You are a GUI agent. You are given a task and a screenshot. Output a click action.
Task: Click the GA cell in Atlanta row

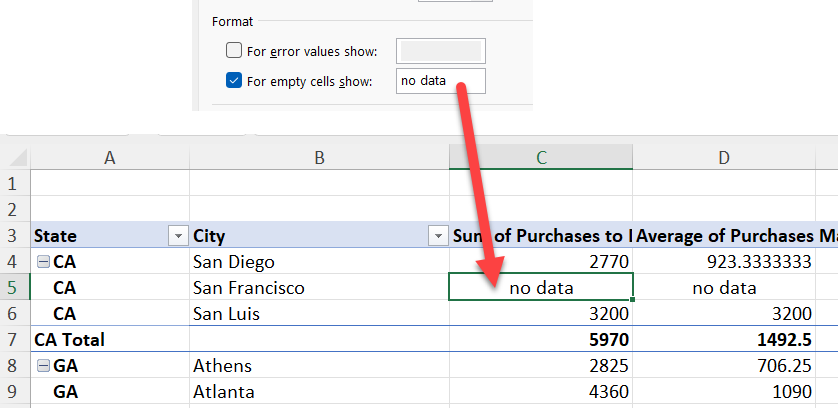pos(110,391)
